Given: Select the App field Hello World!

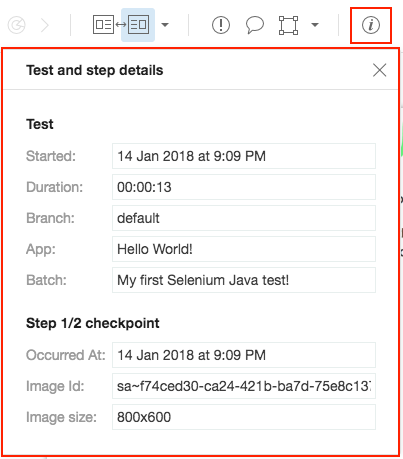Looking at the screenshot, I should 244,249.
